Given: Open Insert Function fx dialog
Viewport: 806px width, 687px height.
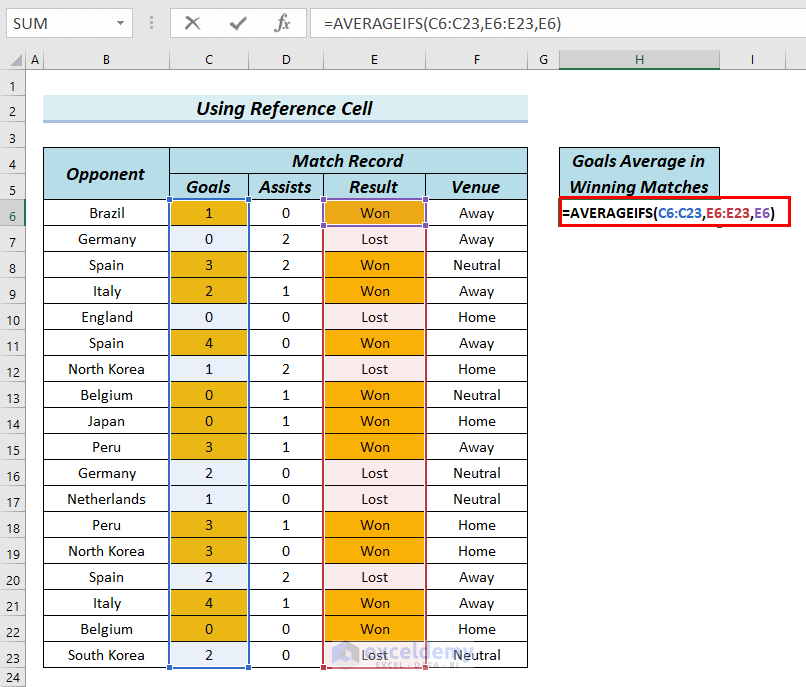Looking at the screenshot, I should [282, 23].
